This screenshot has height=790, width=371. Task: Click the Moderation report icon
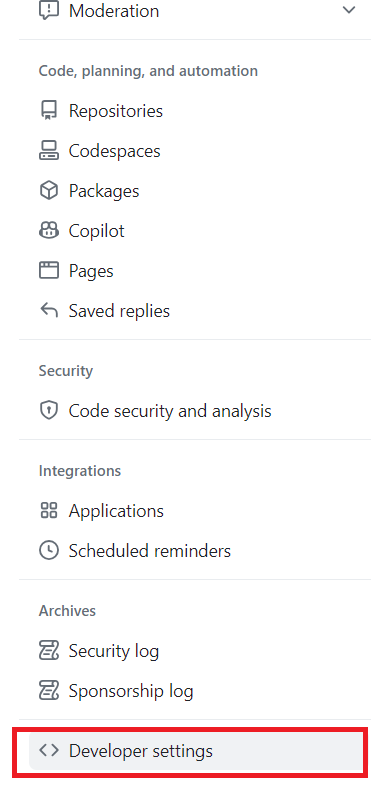point(49,10)
